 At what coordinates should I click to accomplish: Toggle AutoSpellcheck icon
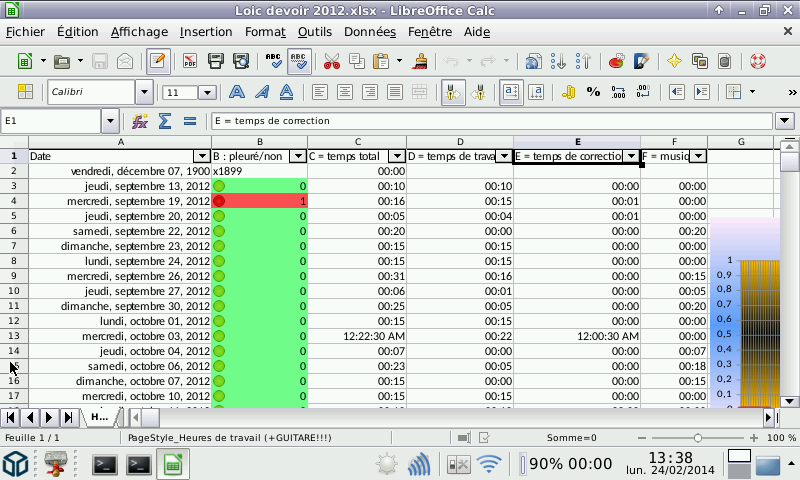299,61
